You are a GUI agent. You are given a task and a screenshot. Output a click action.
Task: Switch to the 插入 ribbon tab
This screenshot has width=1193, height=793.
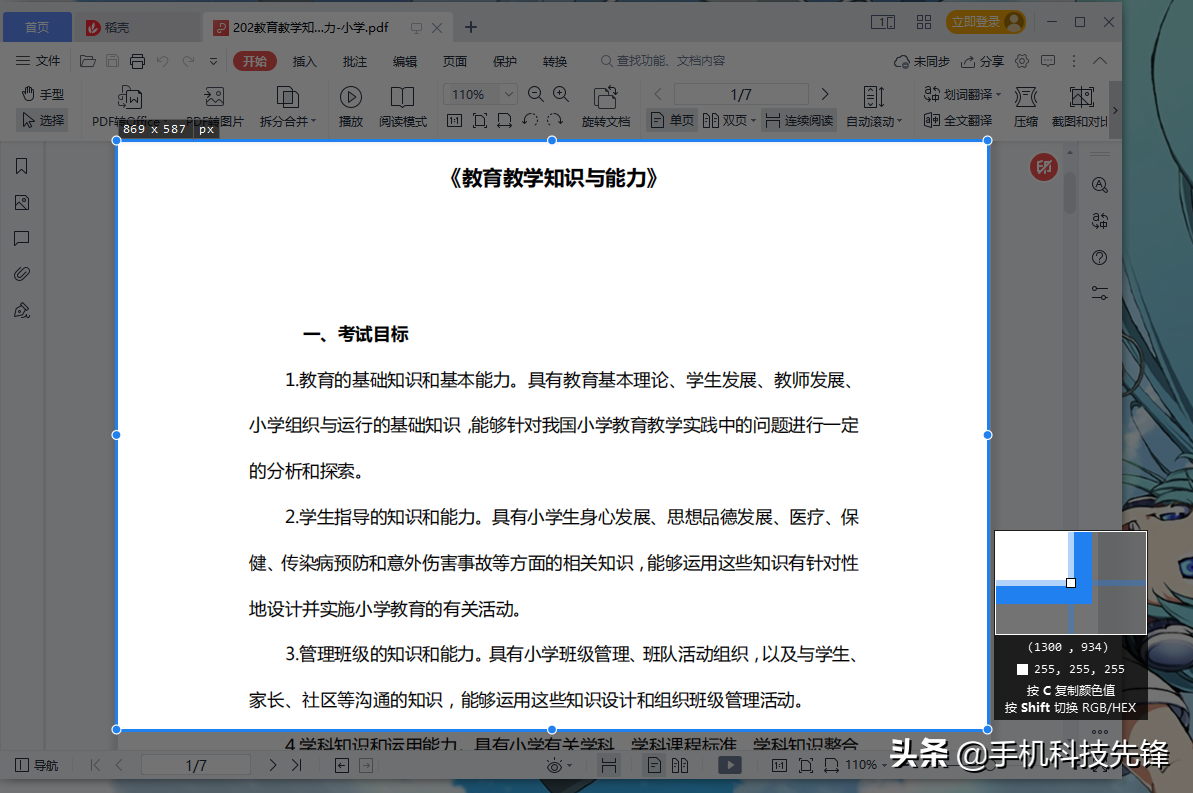pyautogui.click(x=304, y=61)
